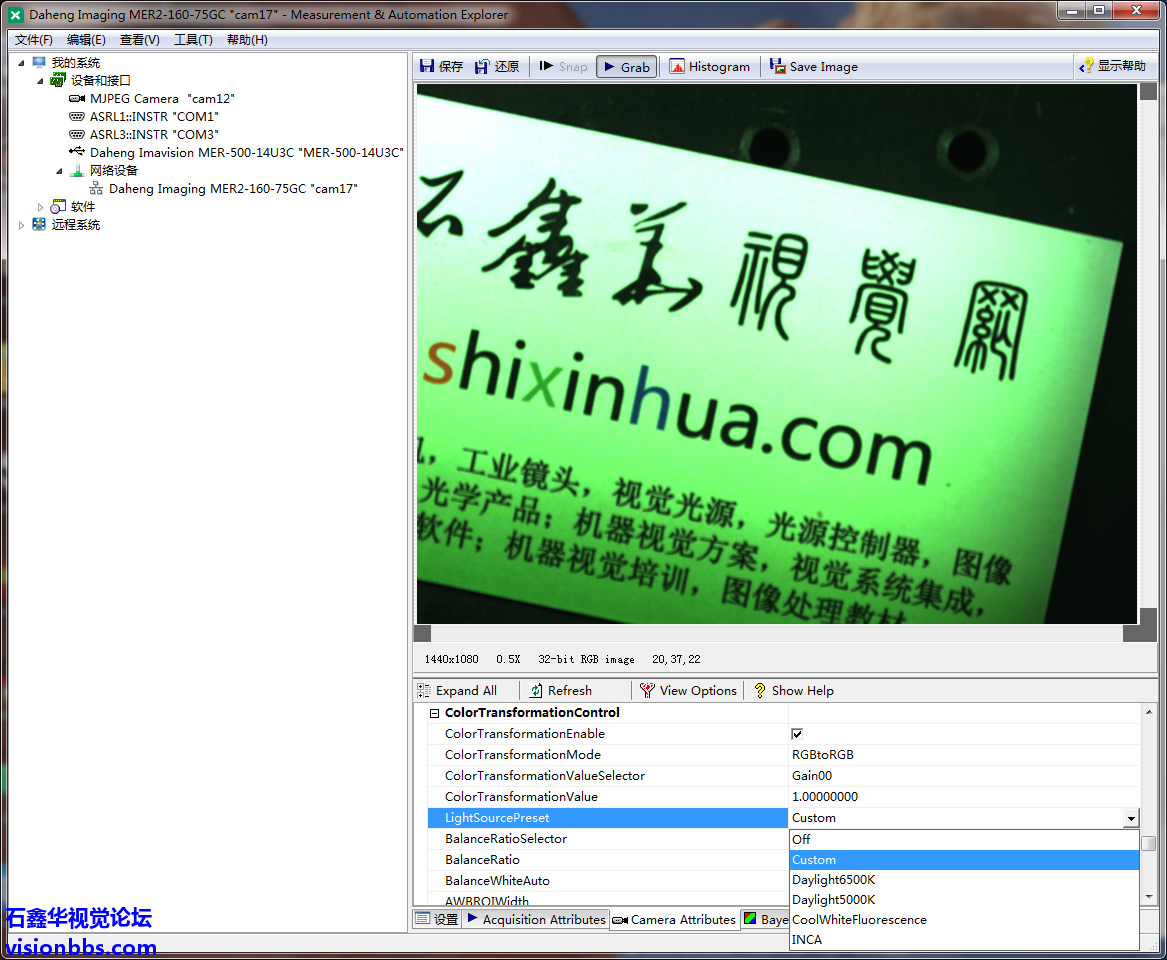Choose Off in the preset list

pos(964,839)
